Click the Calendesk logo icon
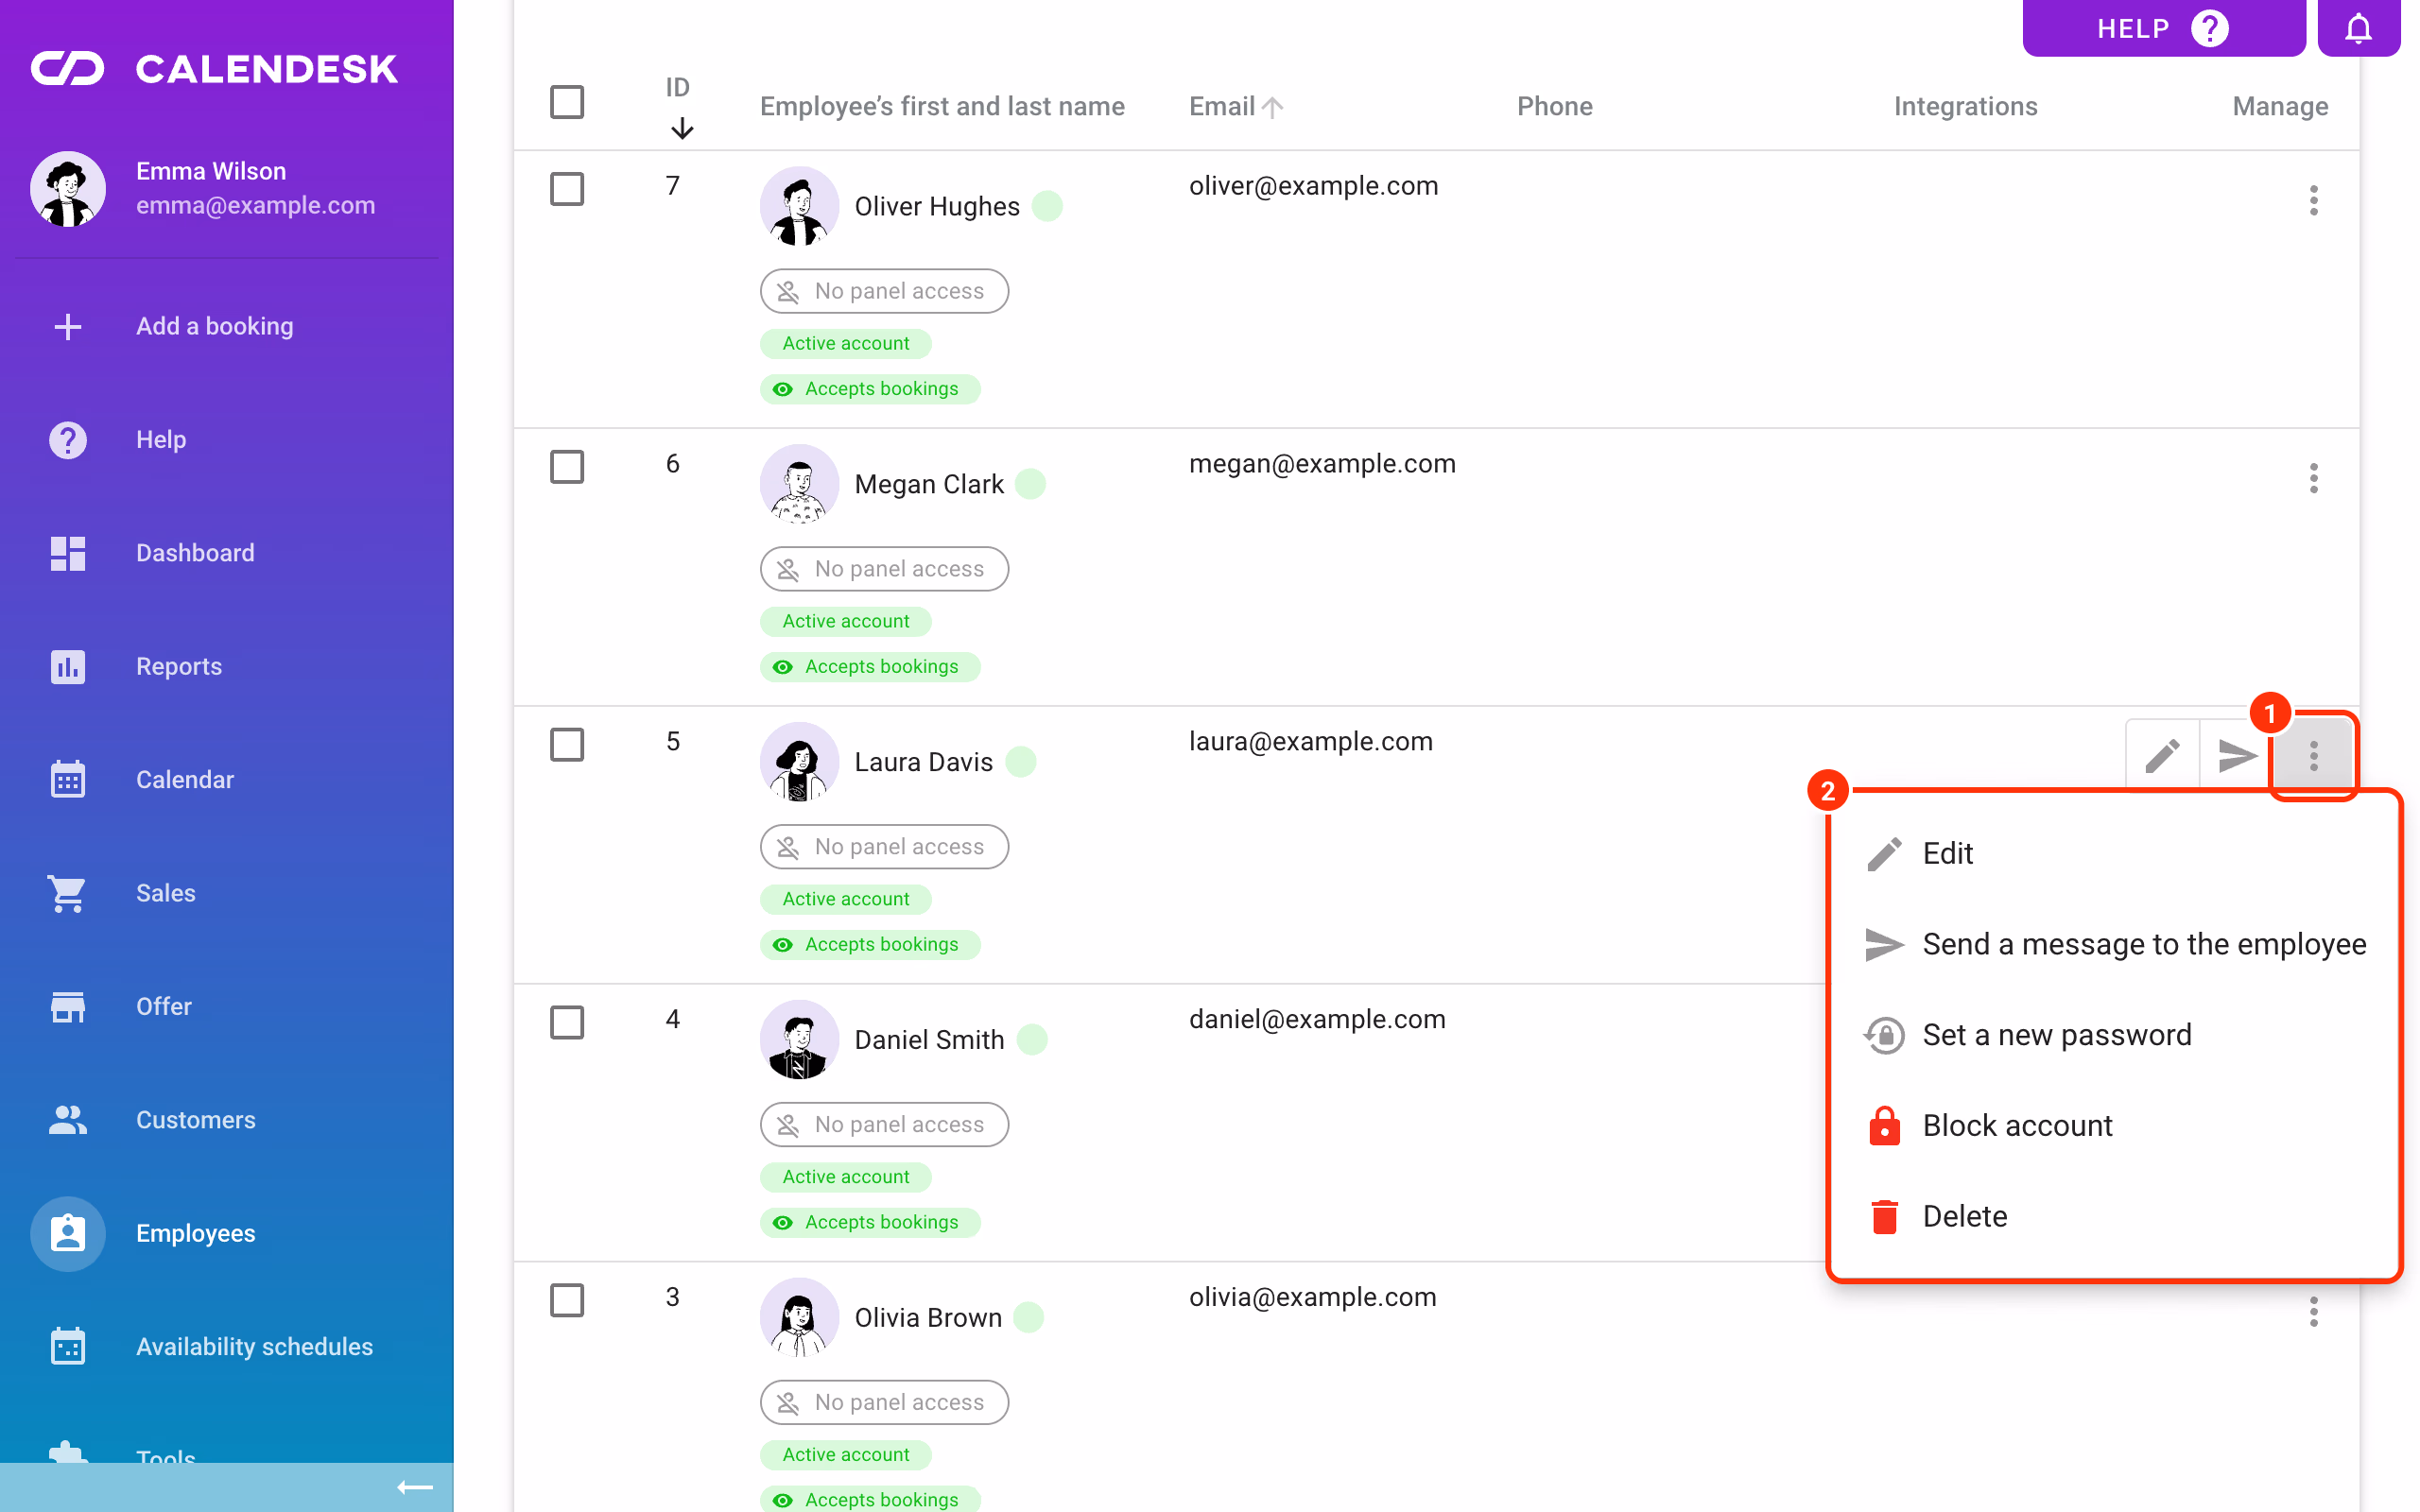 pyautogui.click(x=67, y=69)
